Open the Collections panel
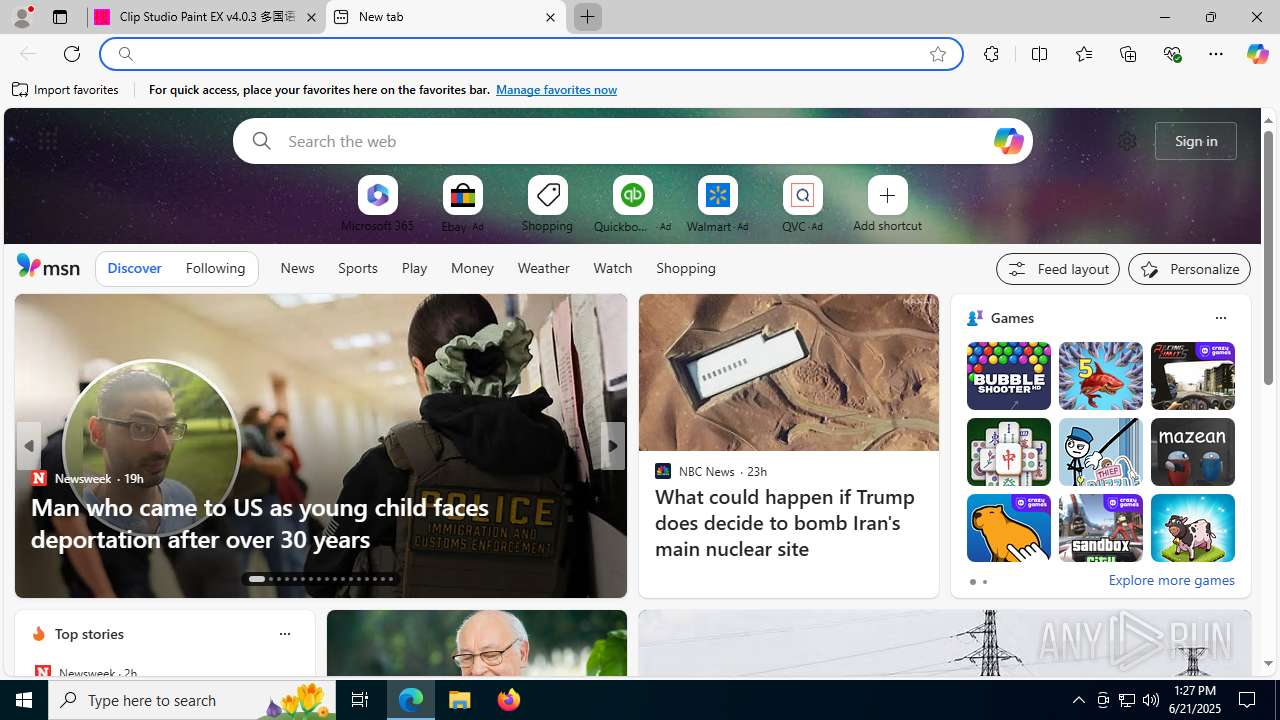 click(1128, 54)
